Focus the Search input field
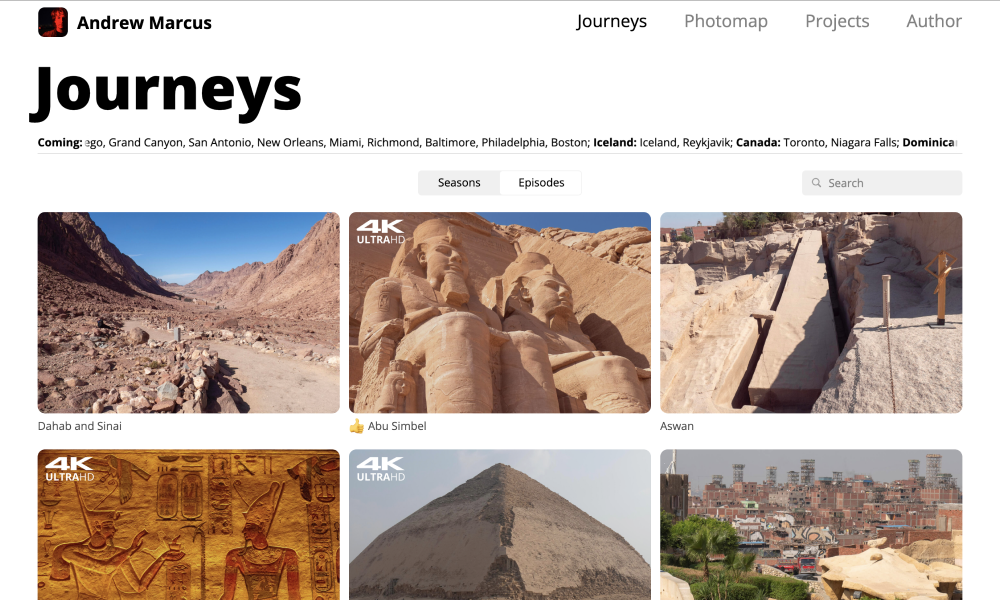 (x=882, y=183)
